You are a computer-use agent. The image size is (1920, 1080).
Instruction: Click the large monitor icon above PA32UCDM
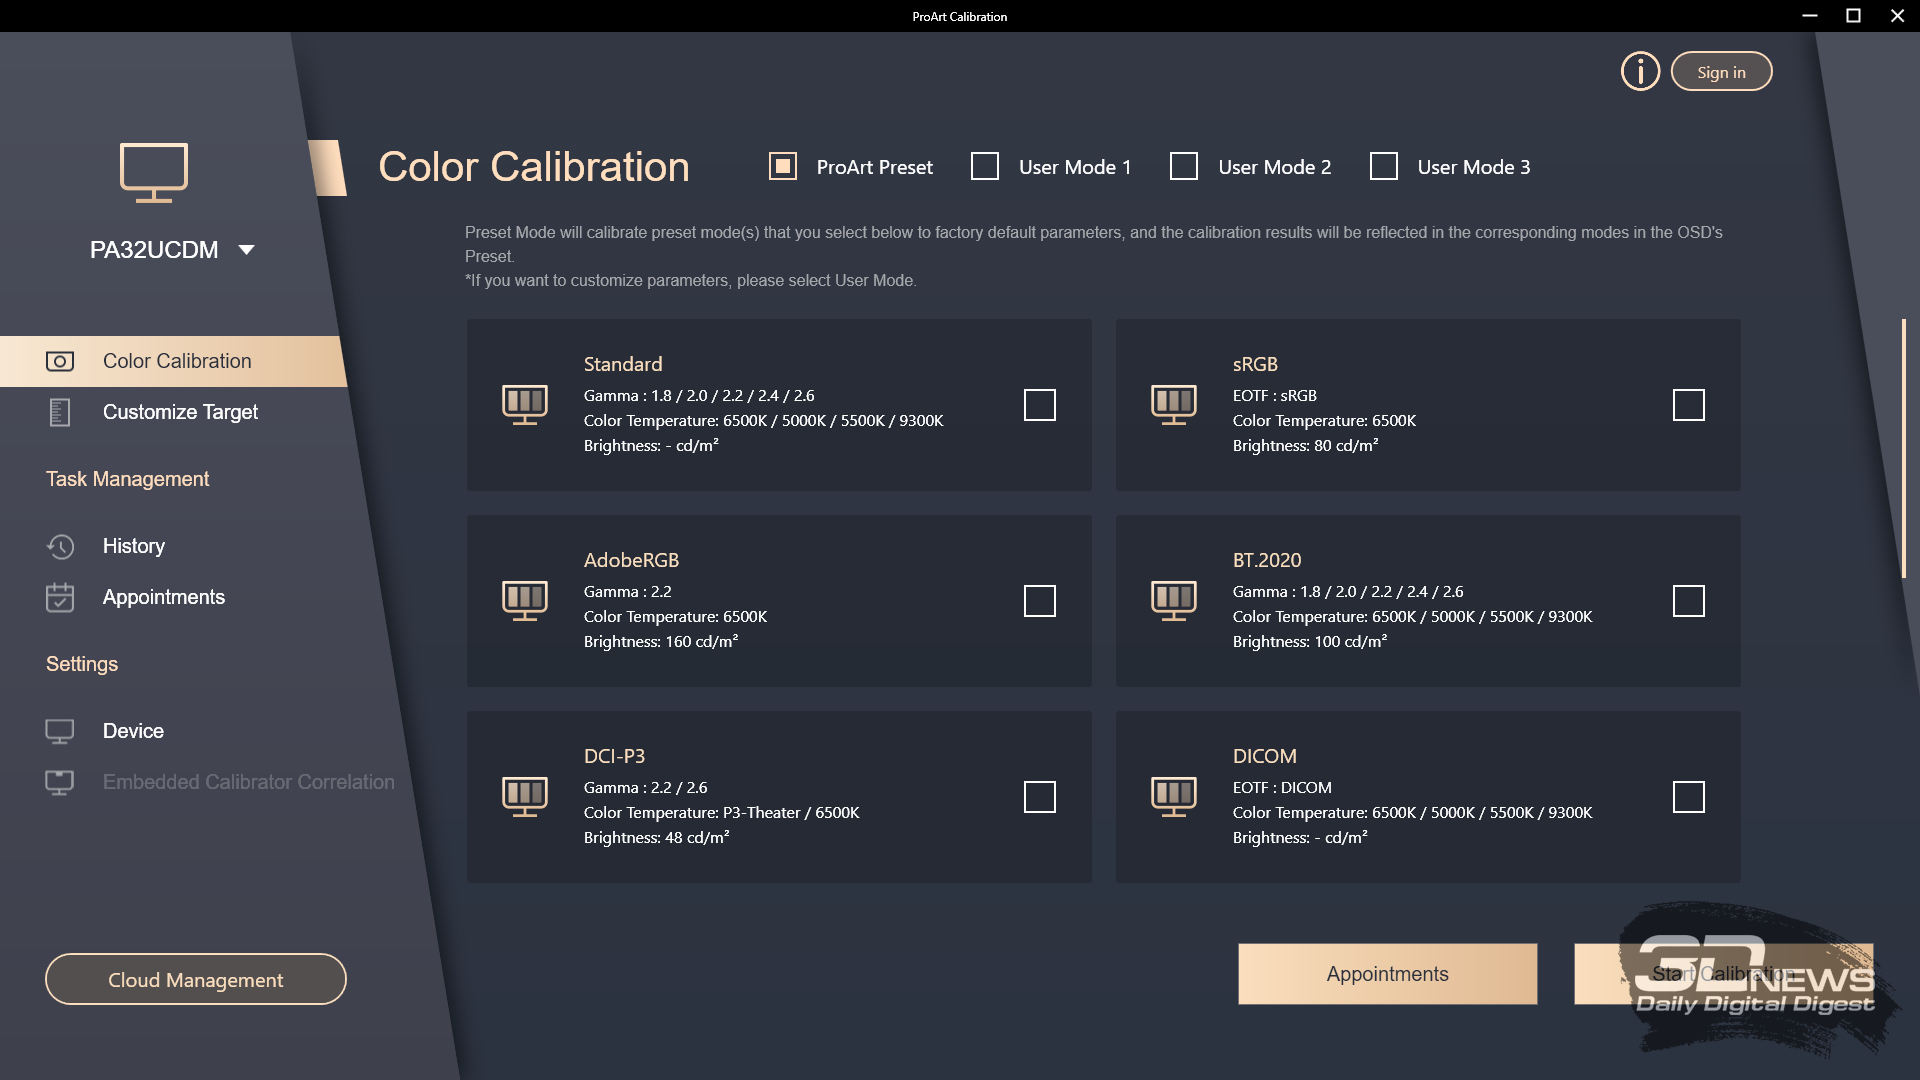[x=154, y=173]
